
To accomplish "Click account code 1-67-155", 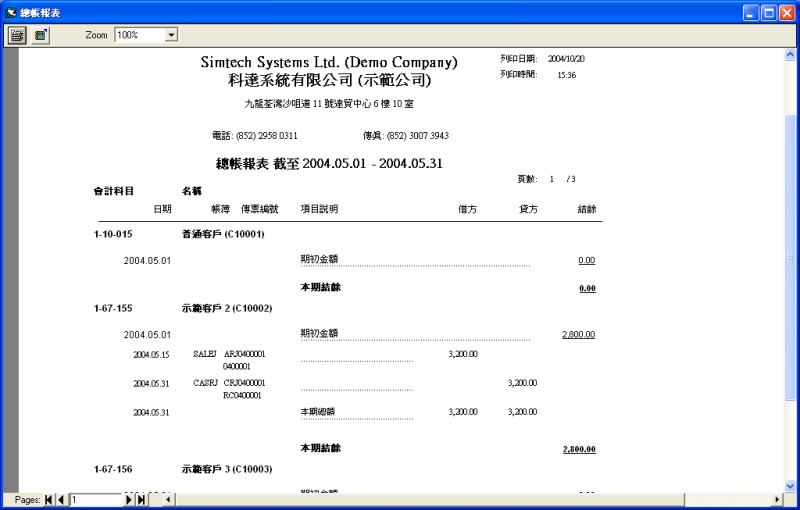I will (113, 308).
